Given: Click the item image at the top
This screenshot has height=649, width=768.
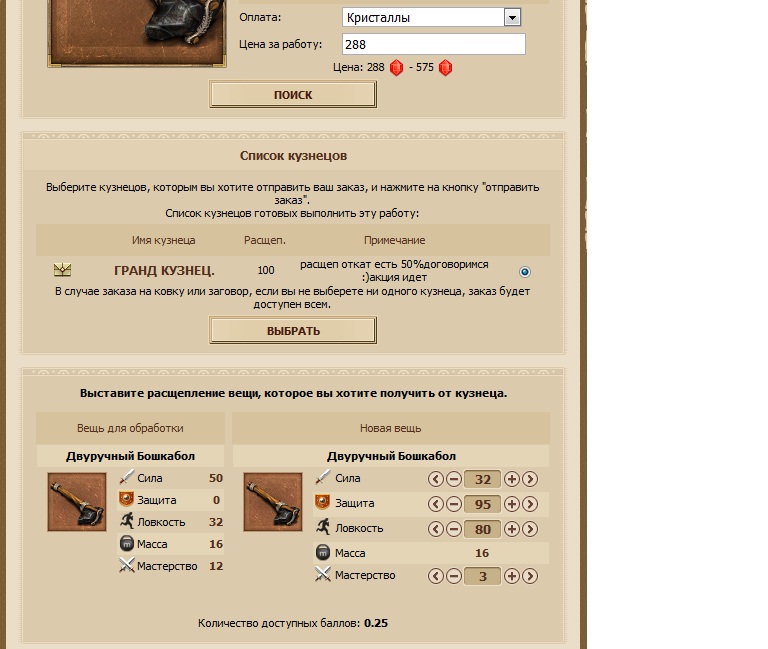Looking at the screenshot, I should tap(137, 32).
